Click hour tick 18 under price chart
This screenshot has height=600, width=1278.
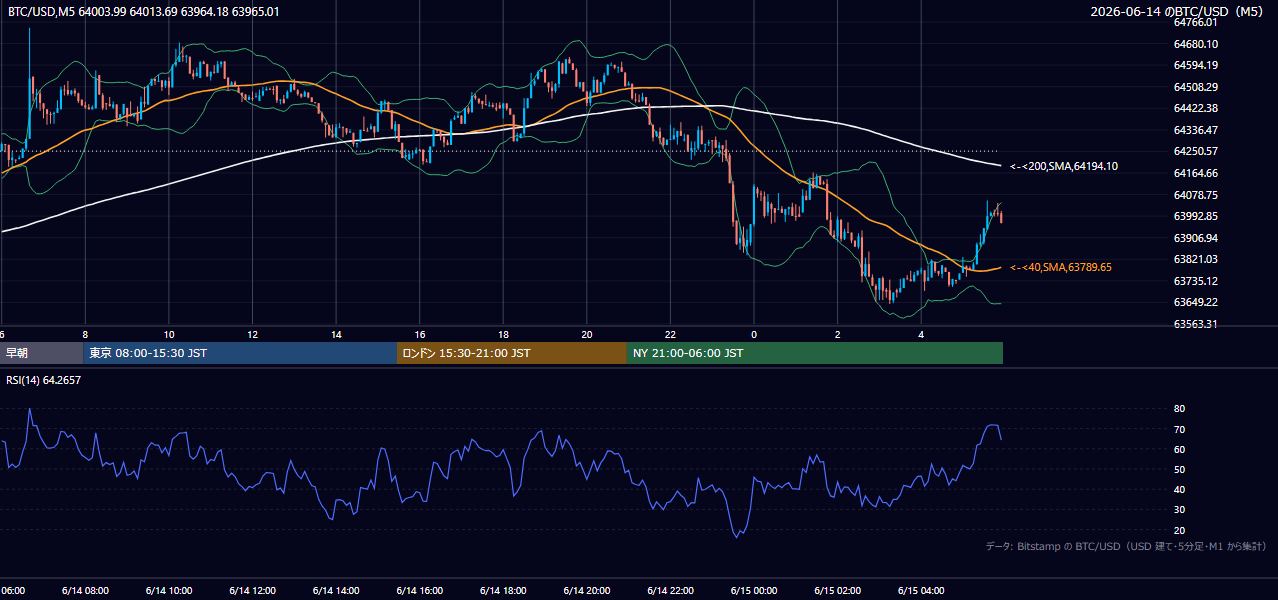pos(503,334)
